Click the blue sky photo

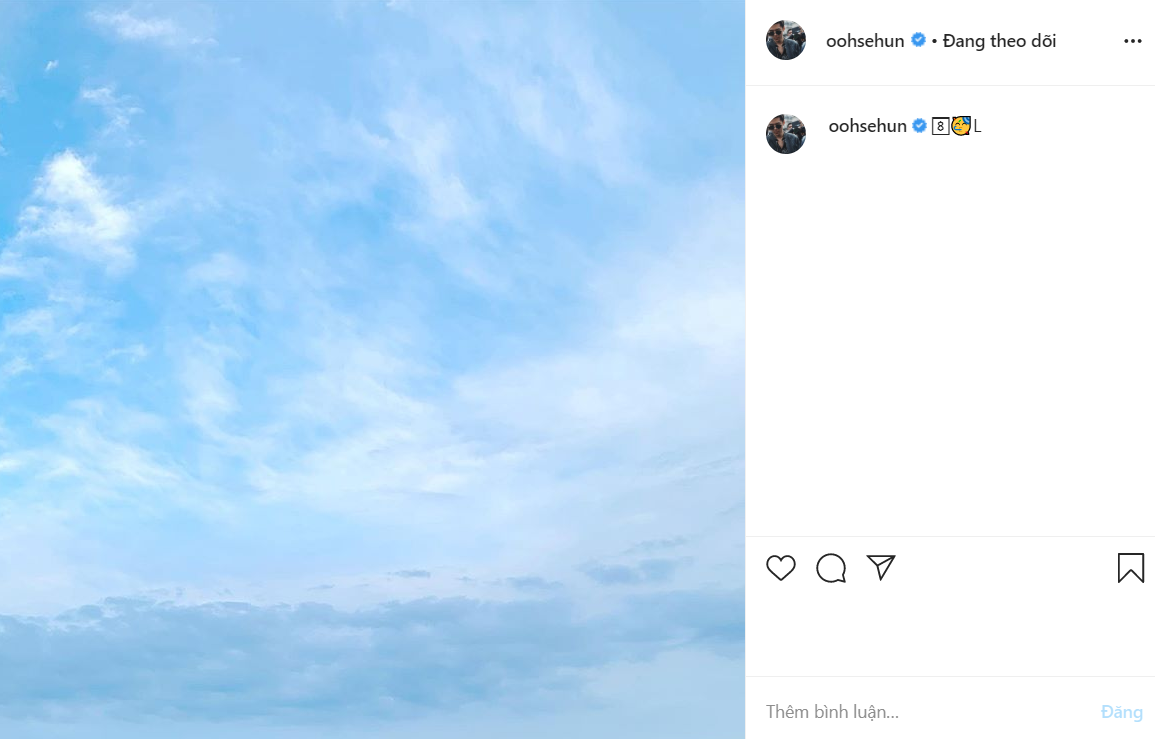pos(372,300)
